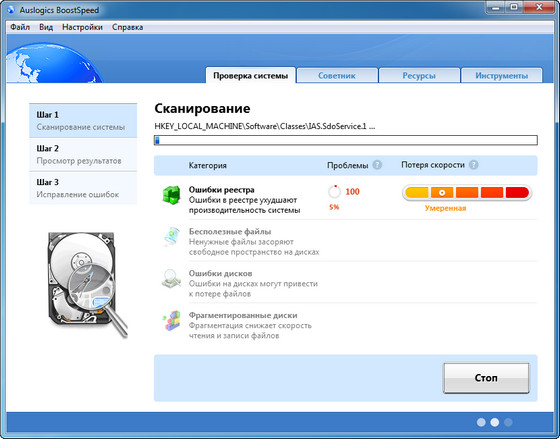Image resolution: width=560 pixels, height=439 pixels.
Task: Click the useless files recycle bin icon
Action: pos(172,236)
